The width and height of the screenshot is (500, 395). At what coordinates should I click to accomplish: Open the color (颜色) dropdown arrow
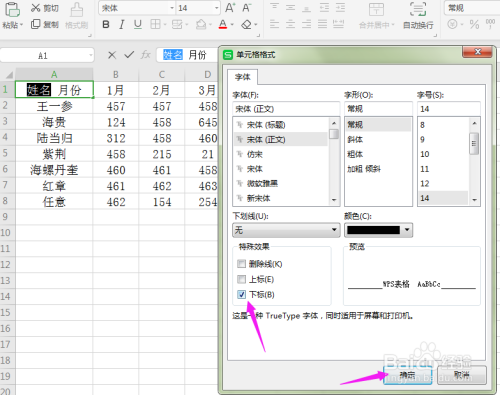(407, 230)
